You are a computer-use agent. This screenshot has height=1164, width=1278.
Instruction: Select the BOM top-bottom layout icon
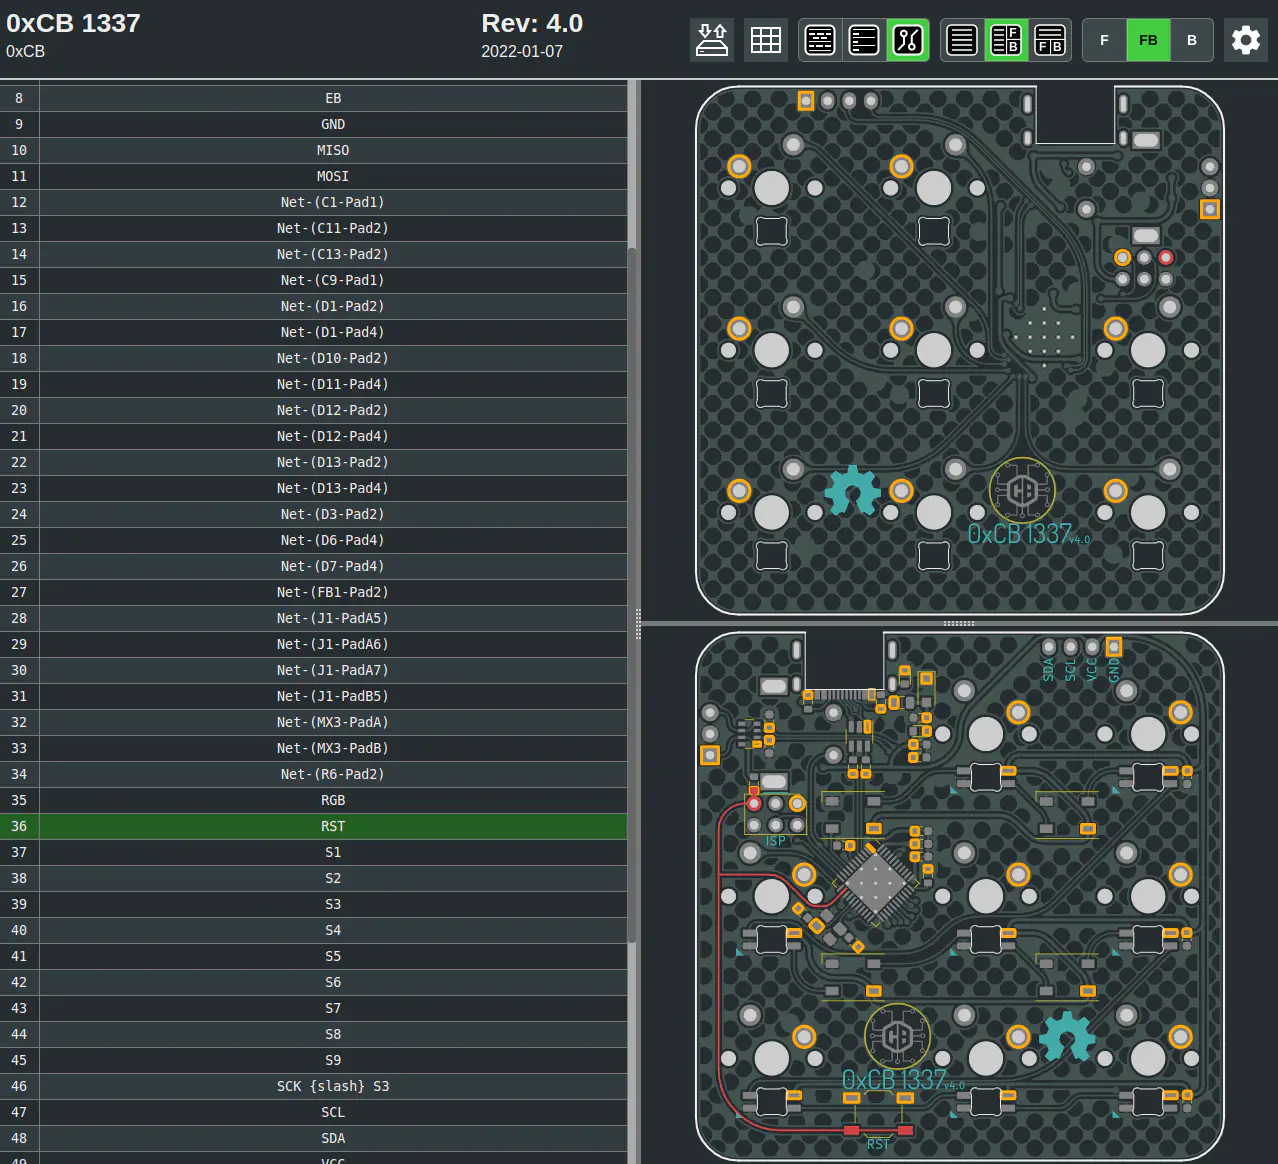(x=1050, y=40)
